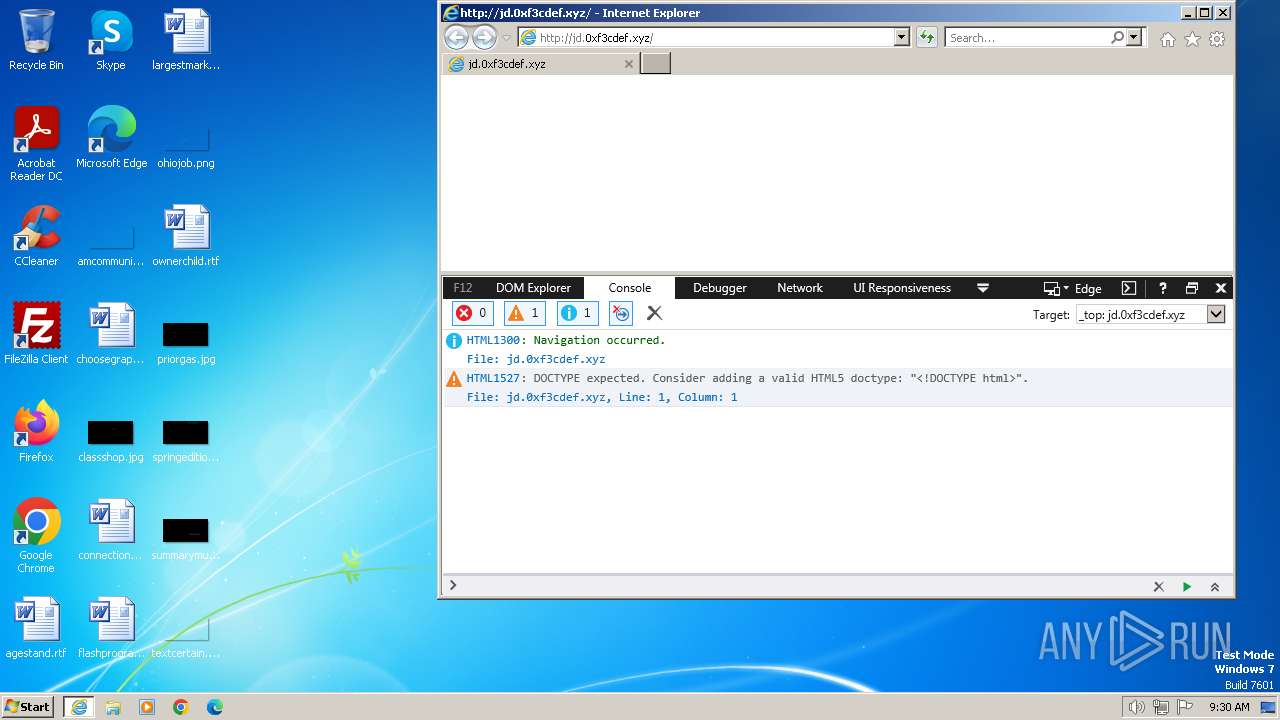Open Firefox desktop shortcut
The width and height of the screenshot is (1280, 720).
[x=36, y=432]
